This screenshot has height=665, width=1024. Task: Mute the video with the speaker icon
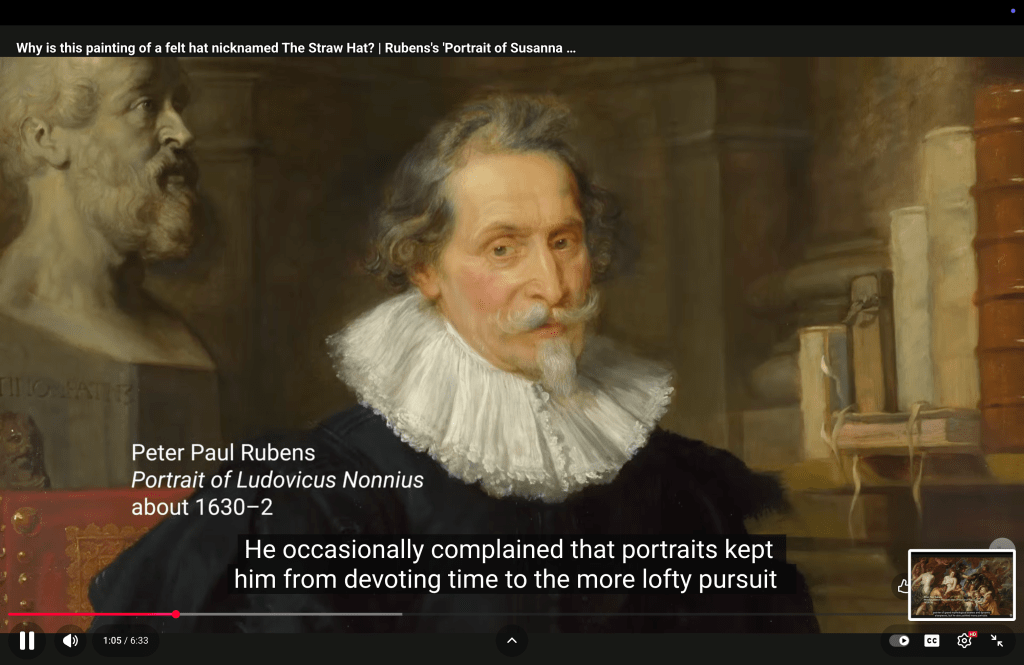click(70, 640)
